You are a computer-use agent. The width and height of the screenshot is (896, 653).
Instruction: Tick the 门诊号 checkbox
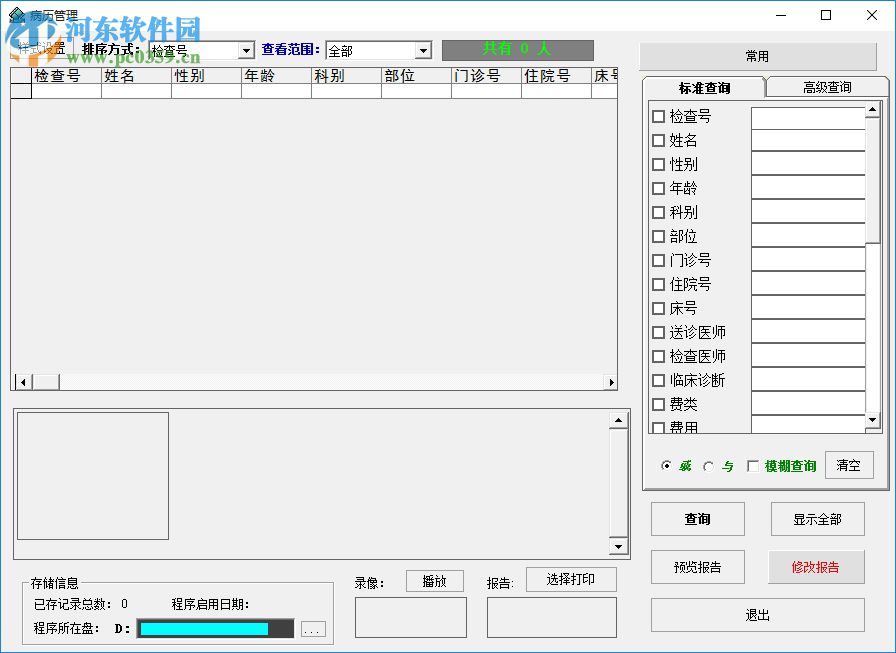[658, 261]
